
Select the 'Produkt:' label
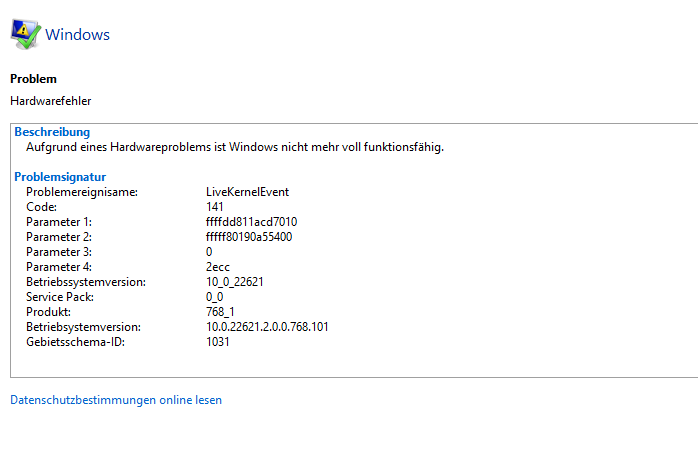48,312
